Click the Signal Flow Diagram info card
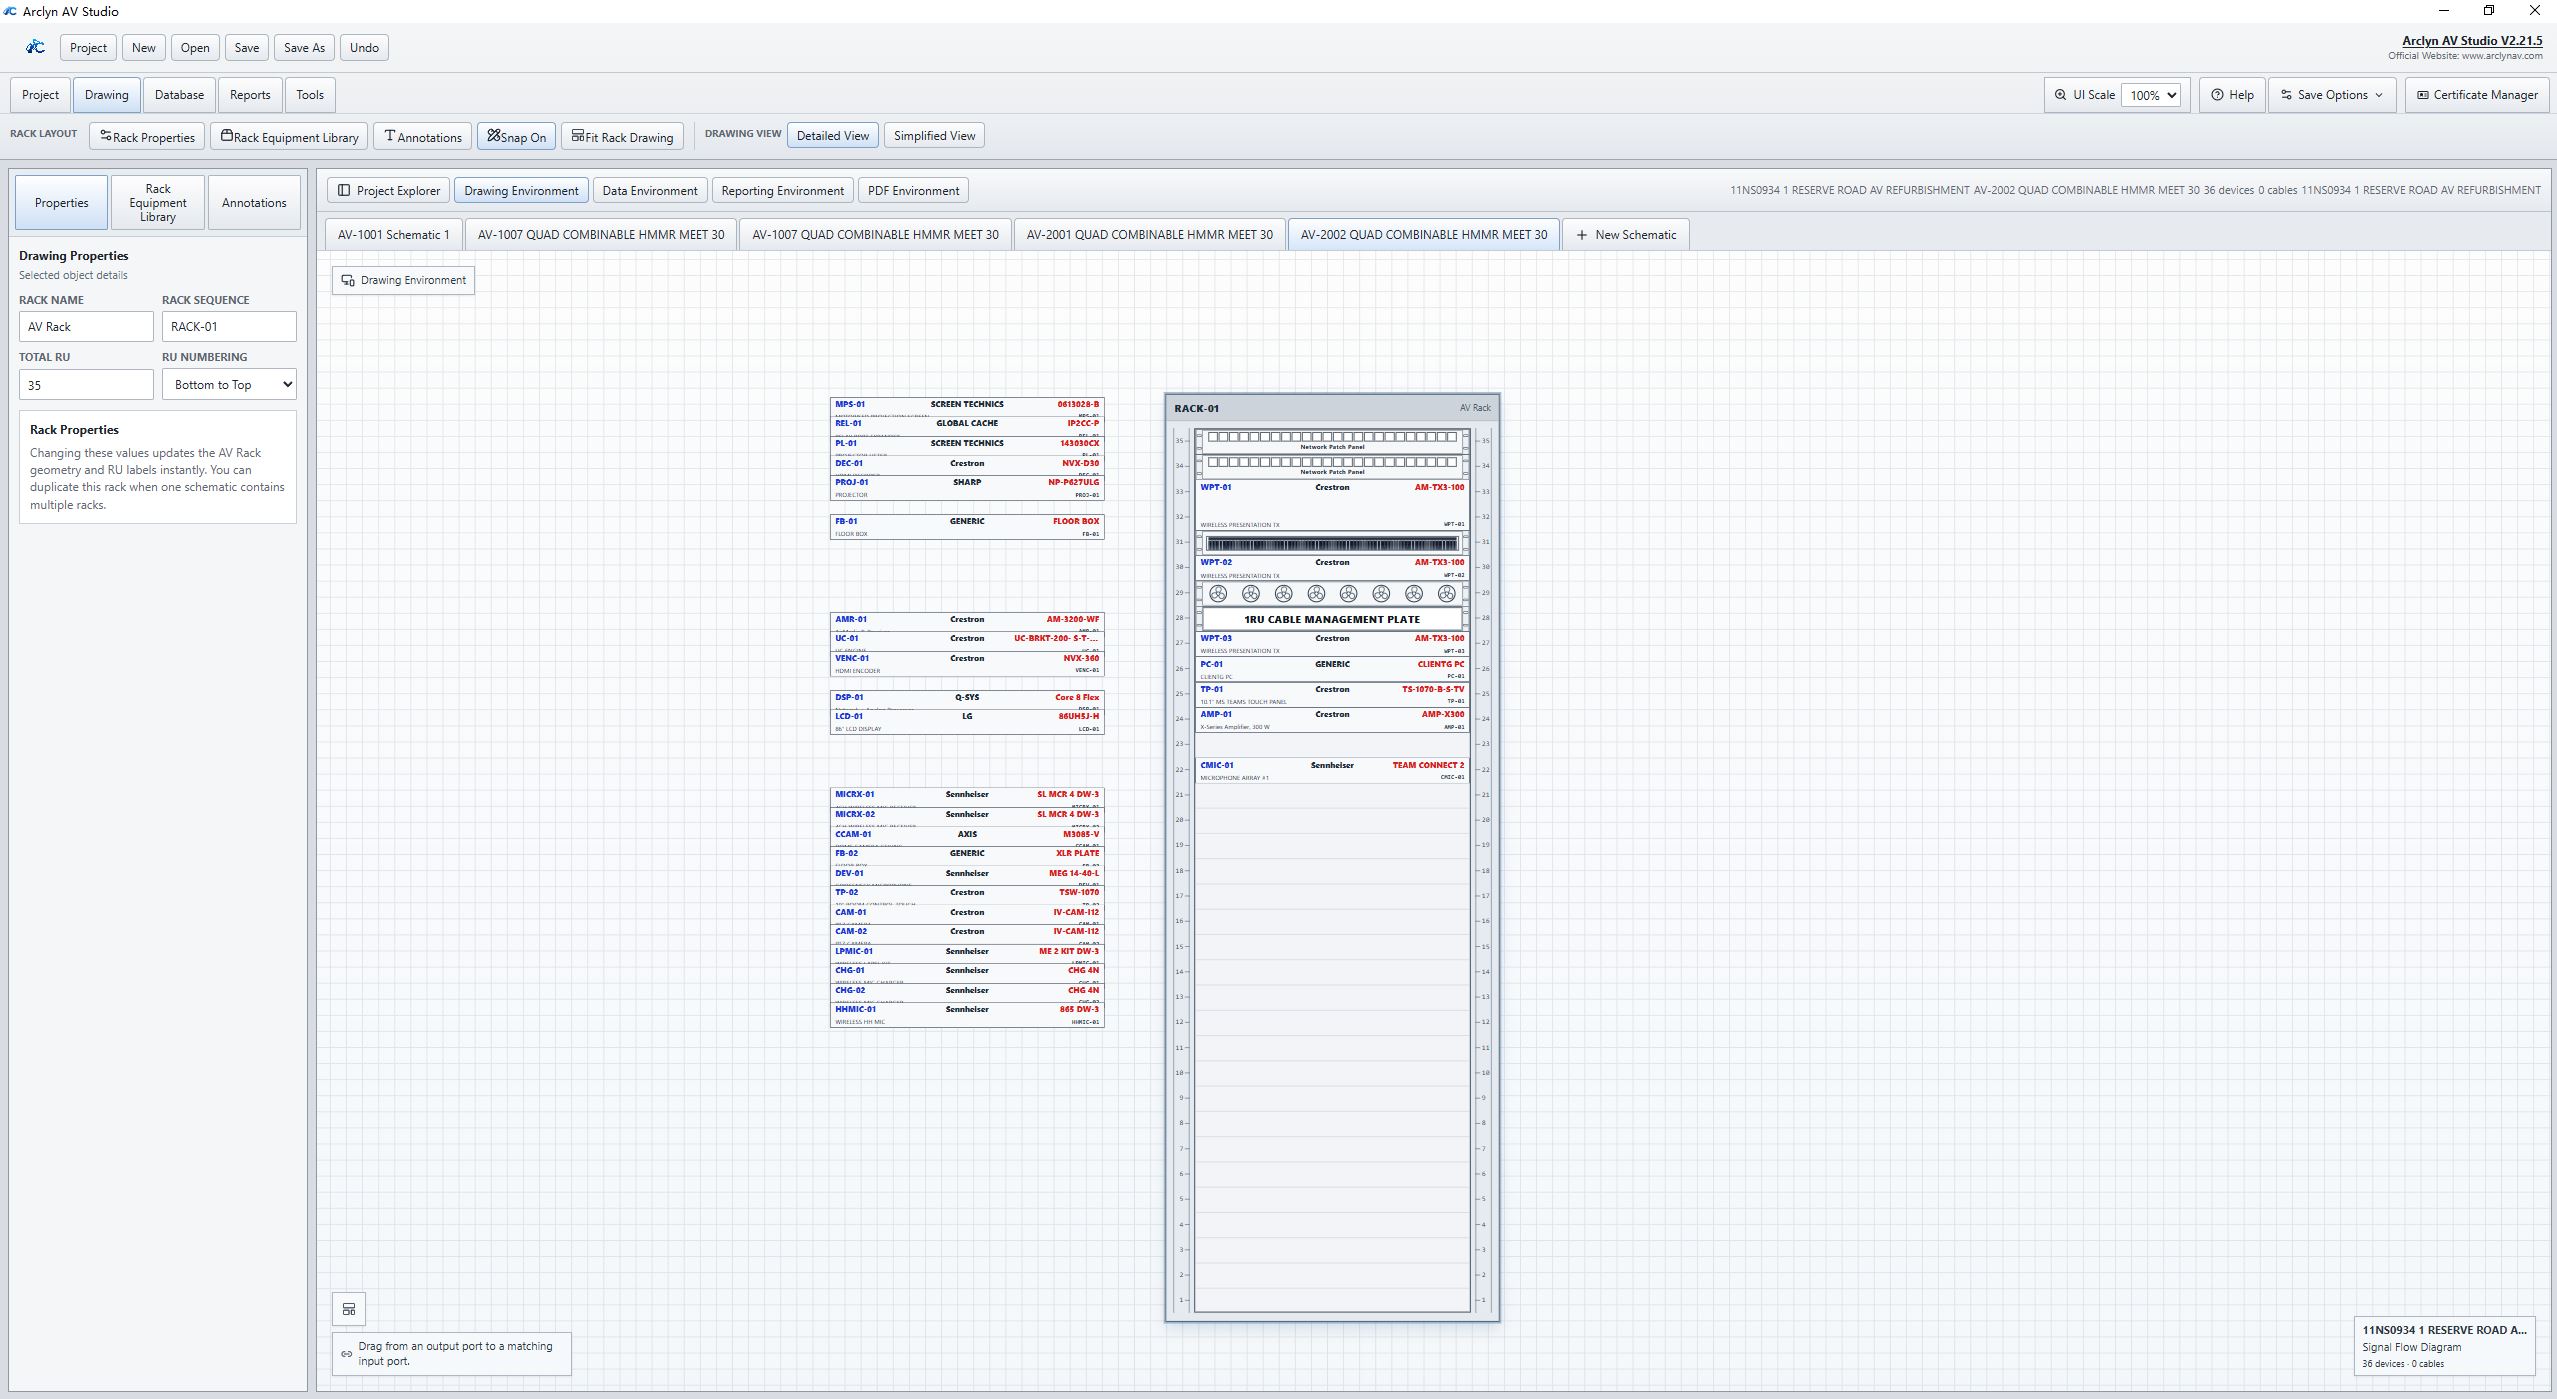2557x1399 pixels. coord(2444,1346)
